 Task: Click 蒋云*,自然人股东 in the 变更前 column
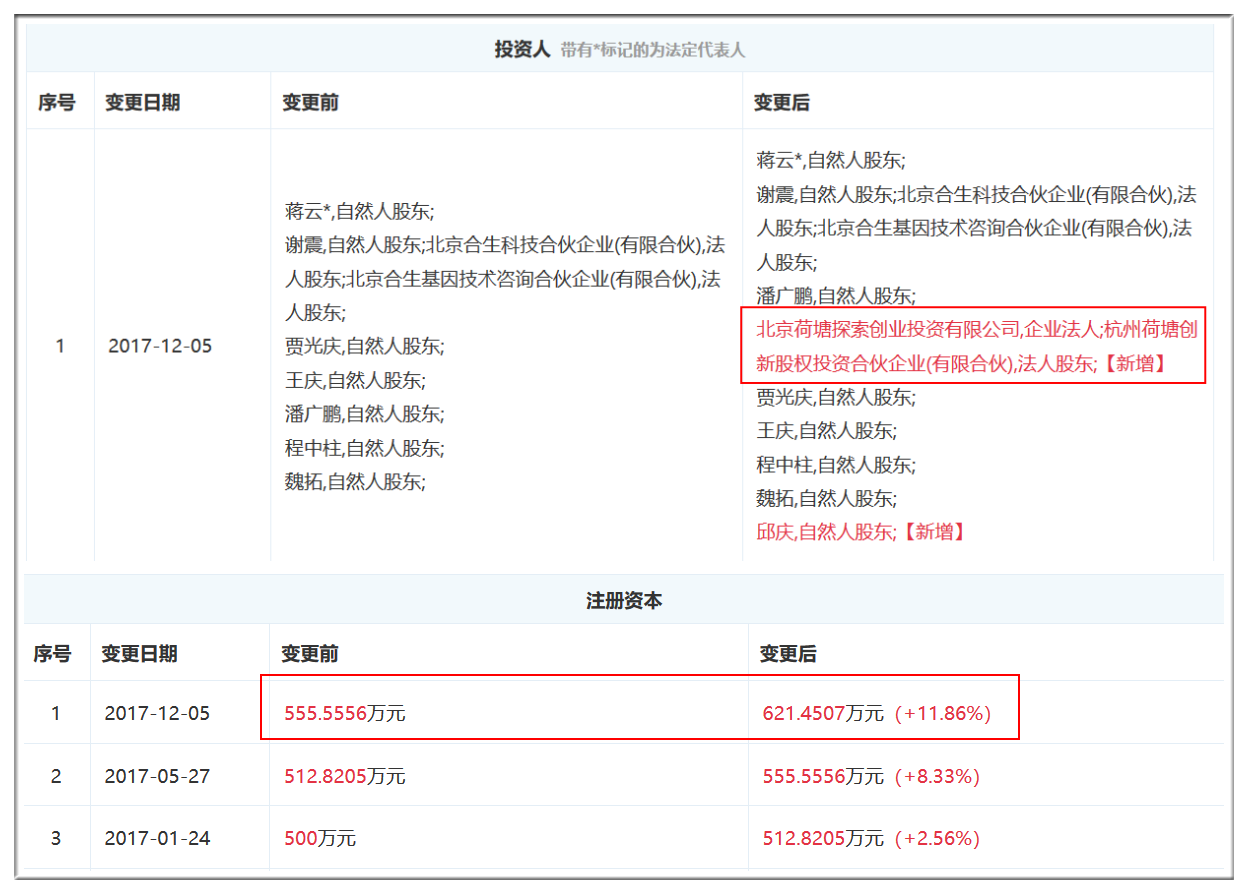click(x=360, y=211)
